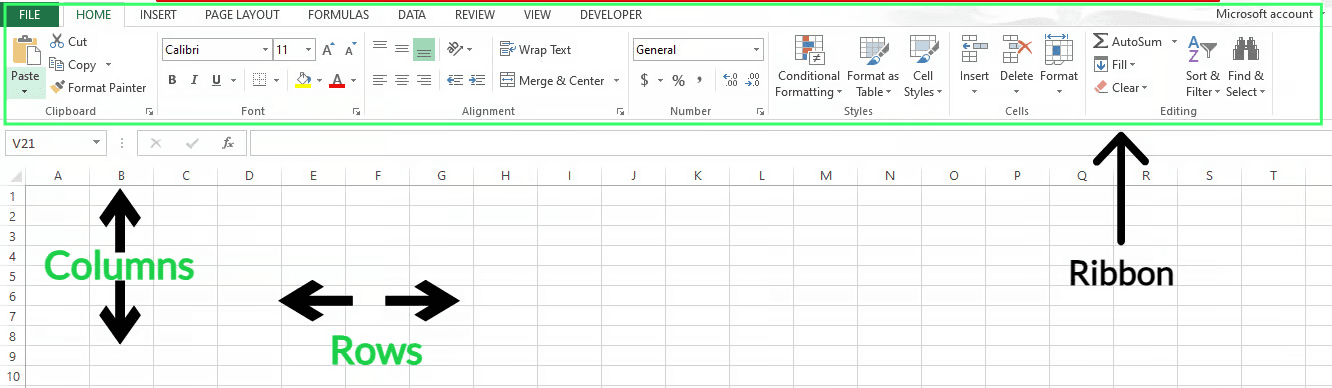Open Find & Select binoculars
1332x388 pixels.
(1246, 66)
